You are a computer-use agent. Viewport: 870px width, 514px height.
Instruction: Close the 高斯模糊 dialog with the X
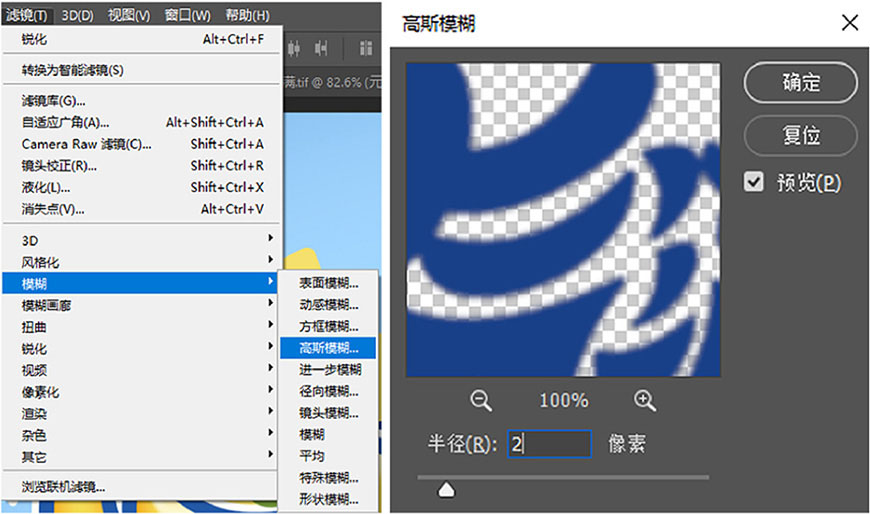click(849, 23)
